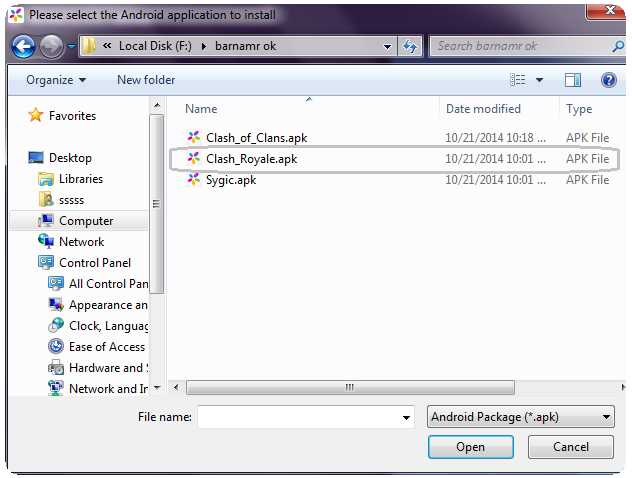Click the Hardware and Sound printer icon
The width and height of the screenshot is (632, 478).
tap(56, 367)
